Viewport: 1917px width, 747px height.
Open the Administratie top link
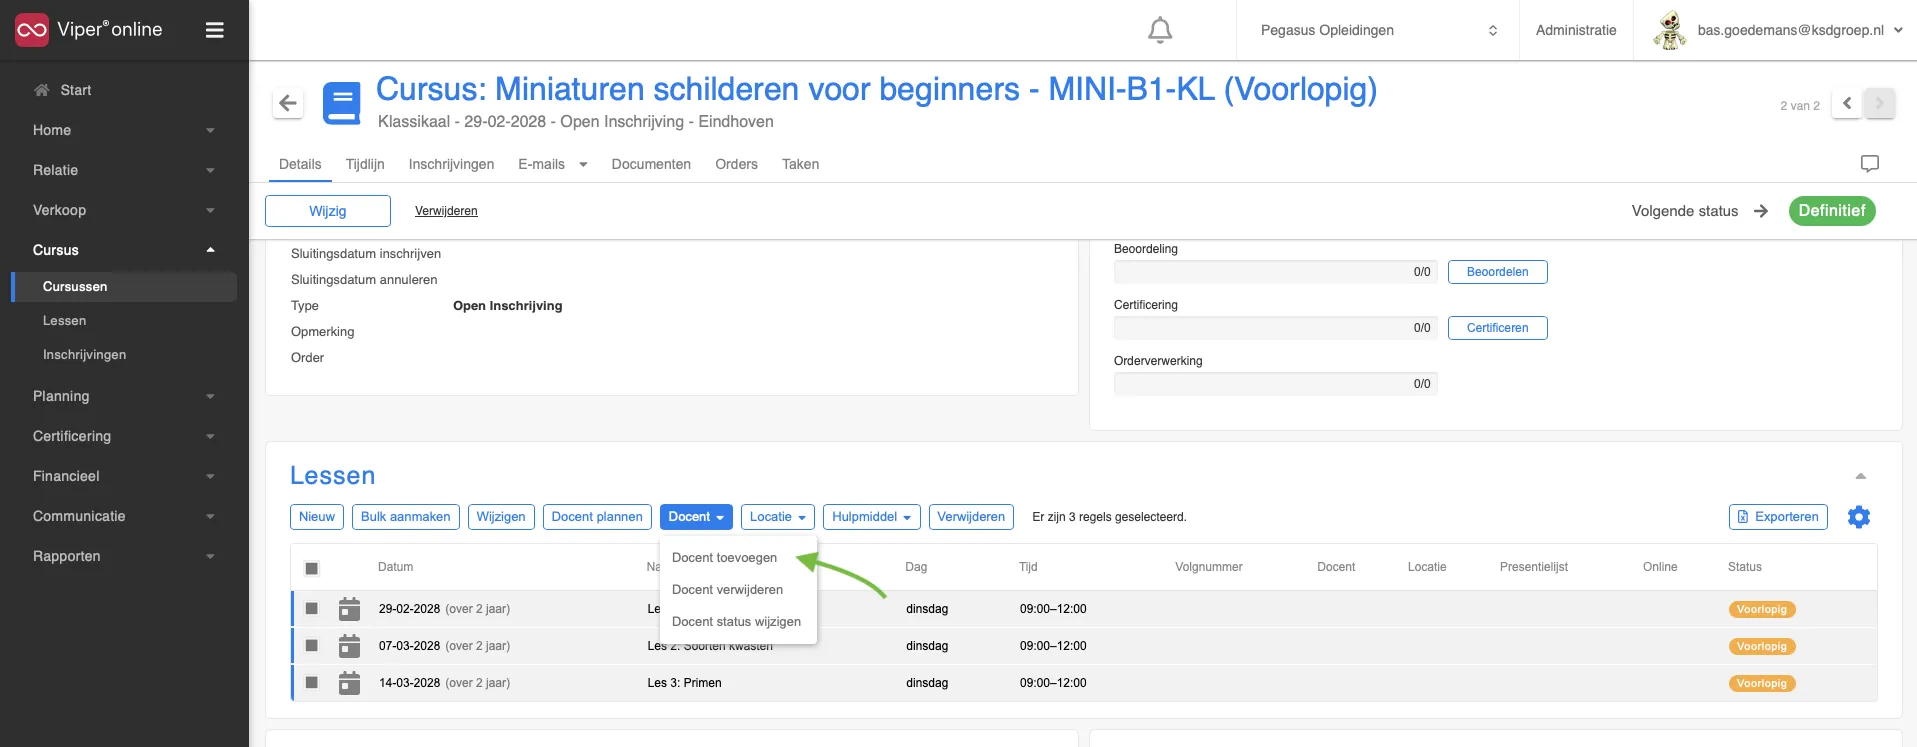[1576, 30]
